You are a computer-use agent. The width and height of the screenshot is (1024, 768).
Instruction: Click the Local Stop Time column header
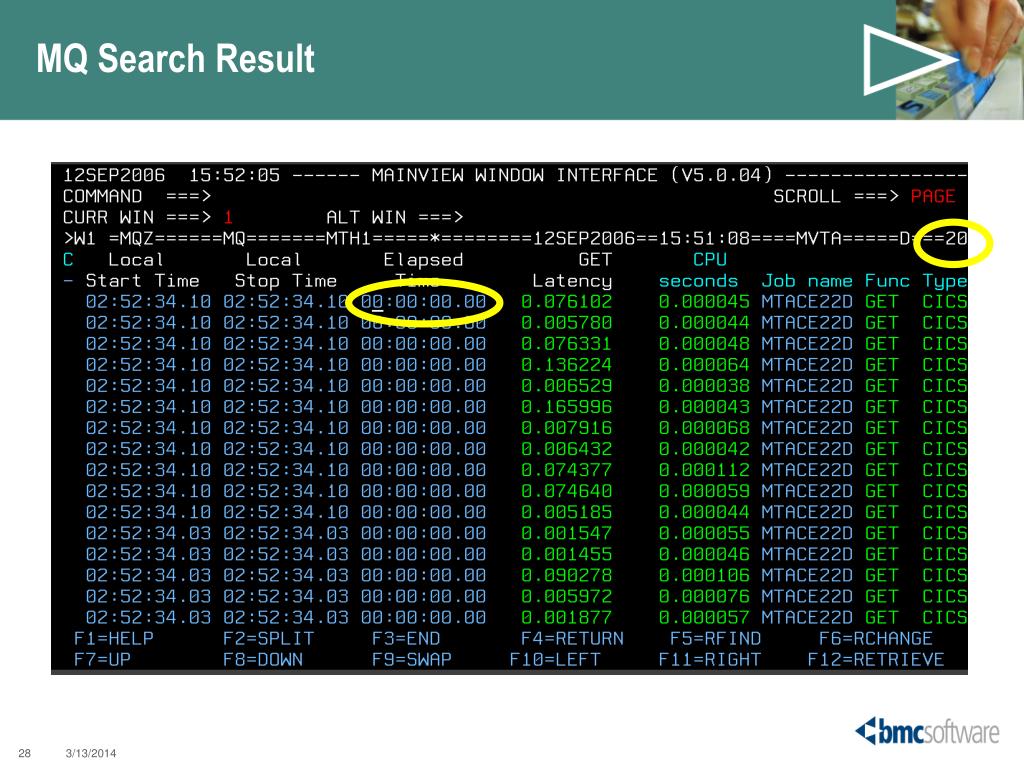(x=285, y=270)
